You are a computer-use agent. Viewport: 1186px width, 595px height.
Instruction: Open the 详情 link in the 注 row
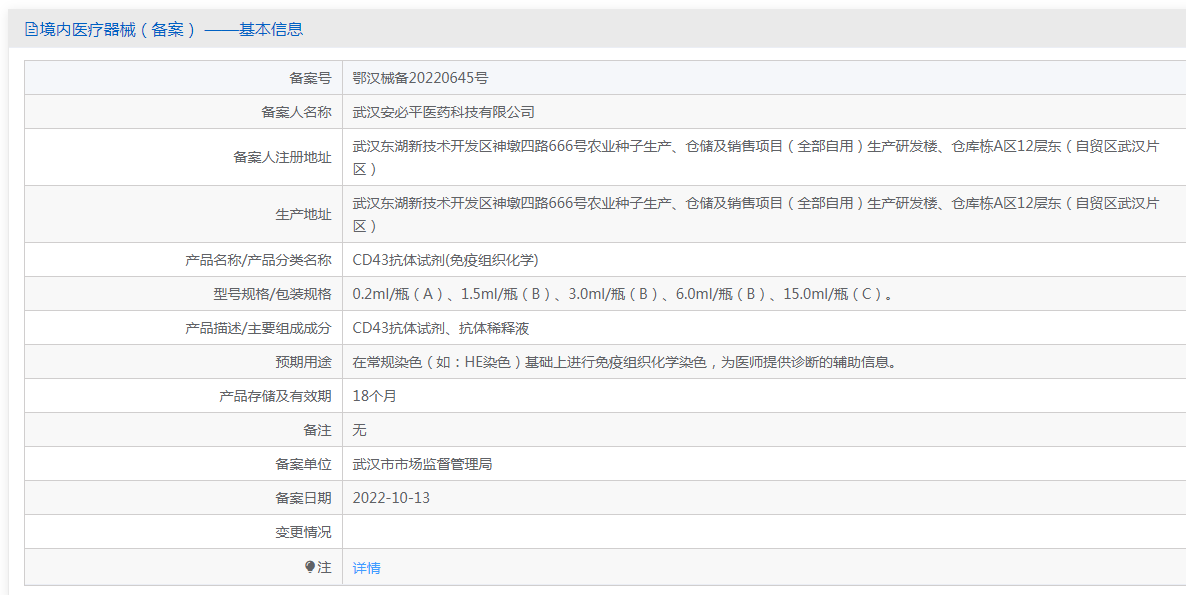[367, 568]
